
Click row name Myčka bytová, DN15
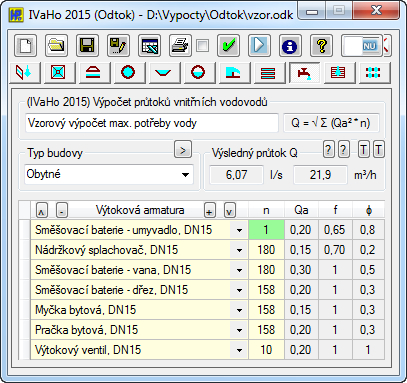tap(86, 310)
